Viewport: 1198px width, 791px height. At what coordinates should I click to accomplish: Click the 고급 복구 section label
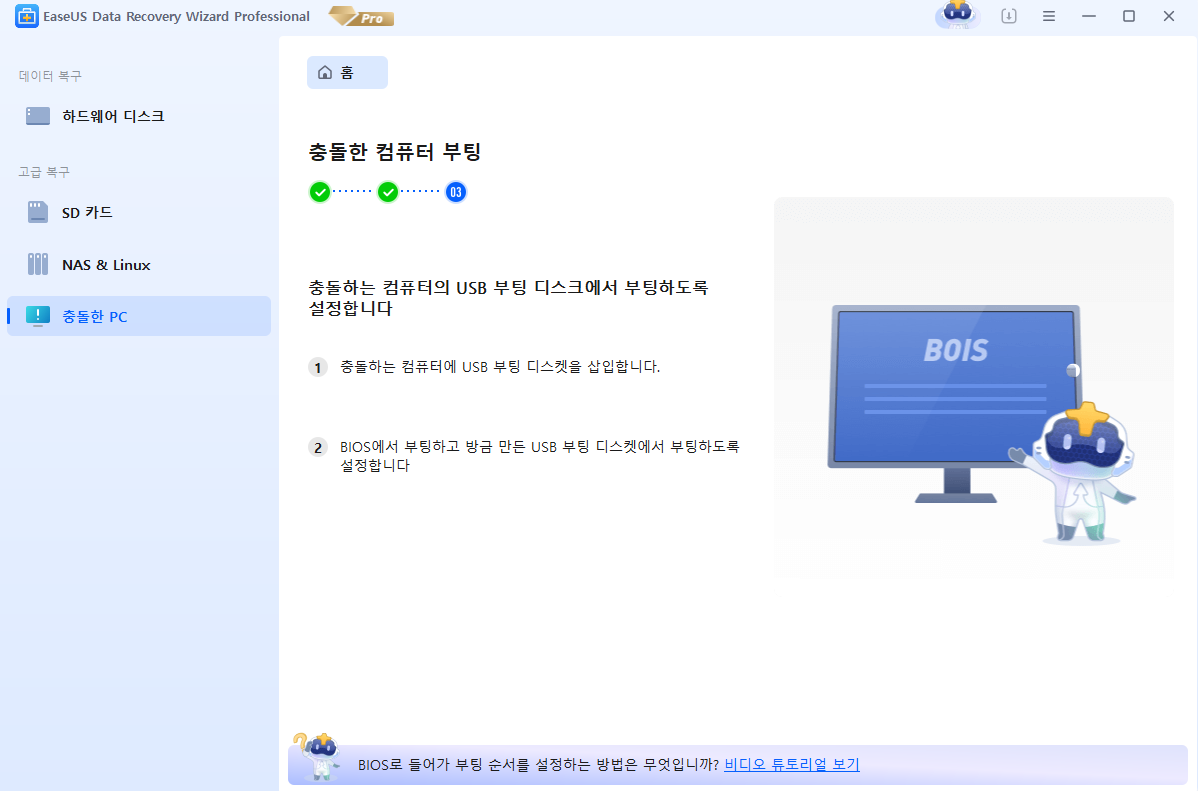[x=44, y=172]
